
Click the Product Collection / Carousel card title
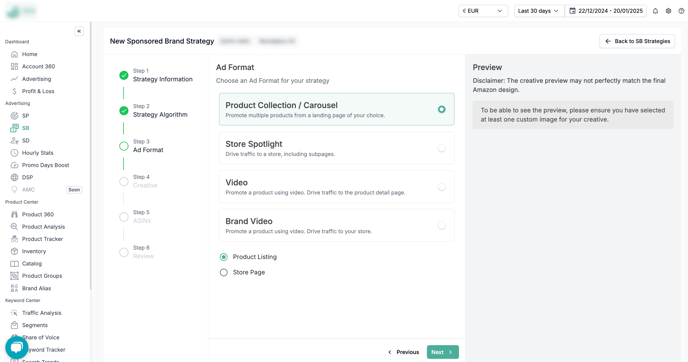click(282, 105)
